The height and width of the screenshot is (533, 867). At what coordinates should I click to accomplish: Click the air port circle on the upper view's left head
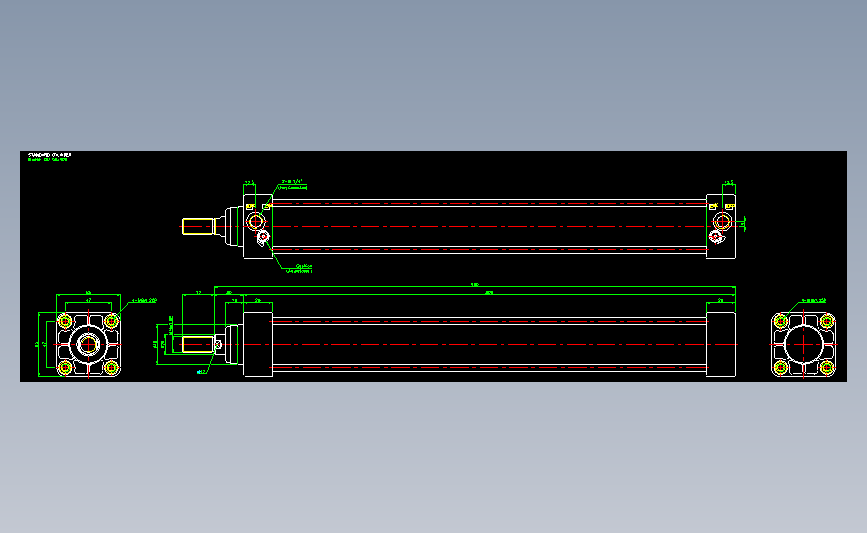pyautogui.click(x=255, y=222)
